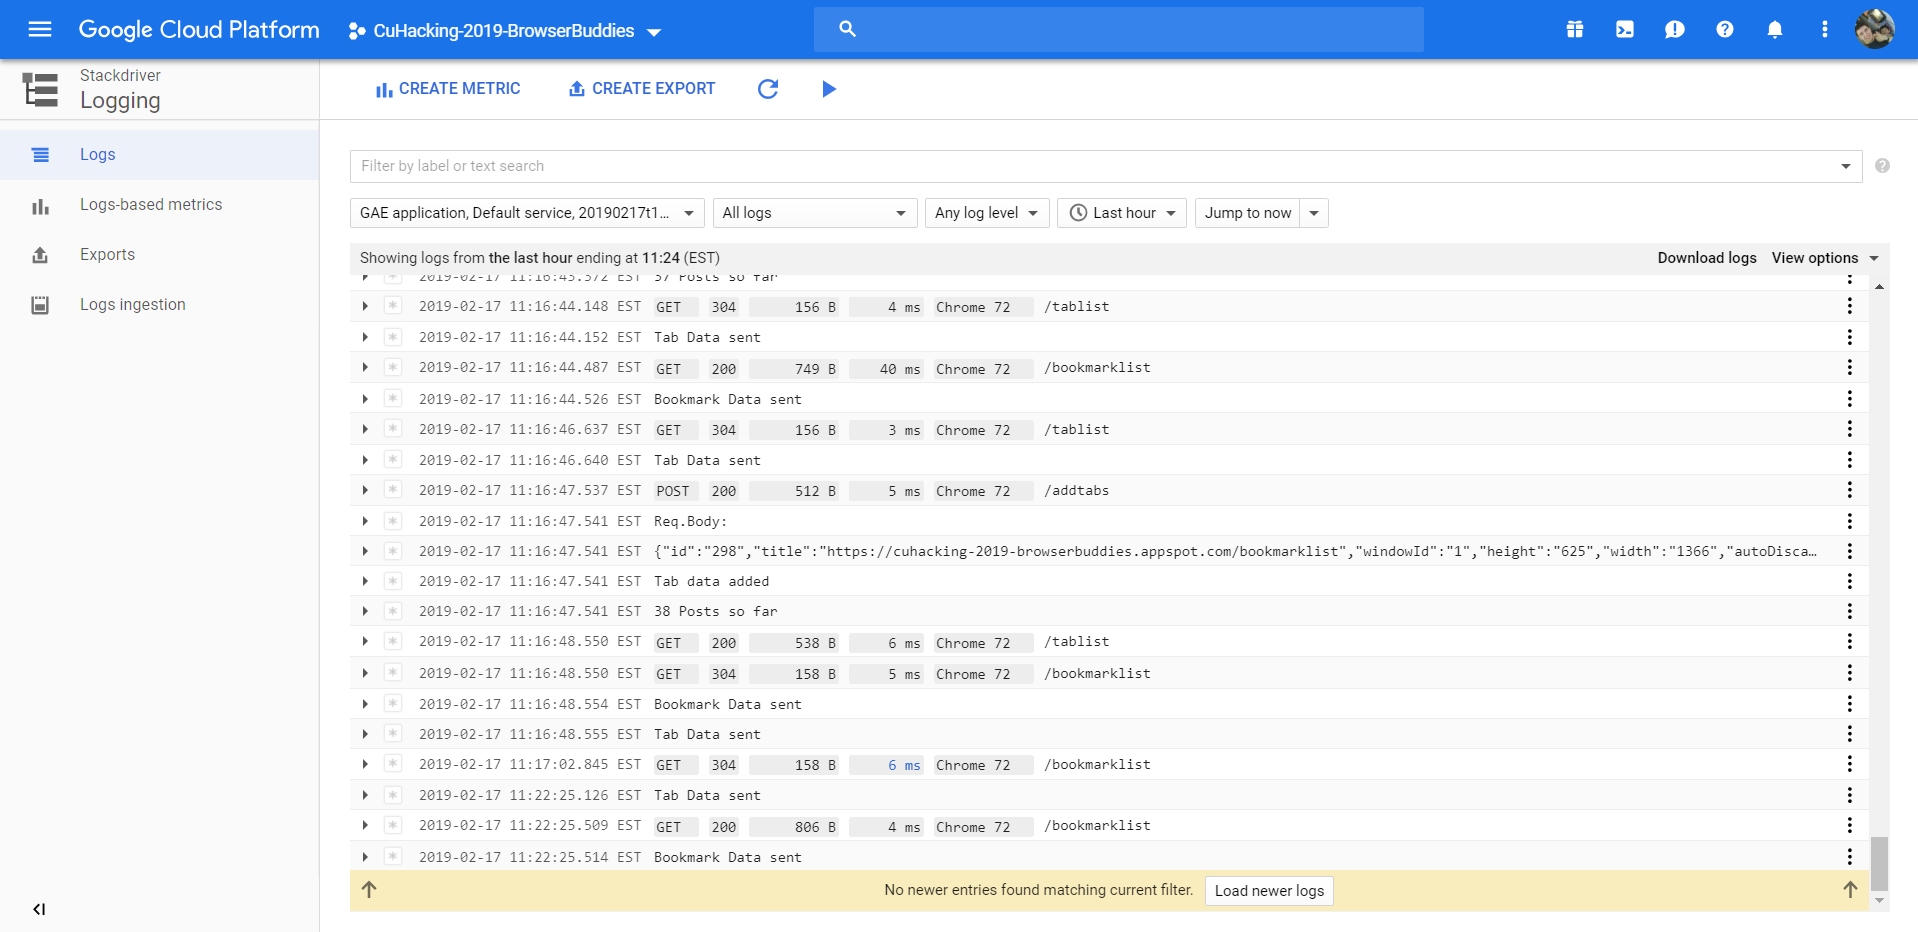
Task: Open Logs-based metrics in the sidebar
Action: pyautogui.click(x=160, y=205)
